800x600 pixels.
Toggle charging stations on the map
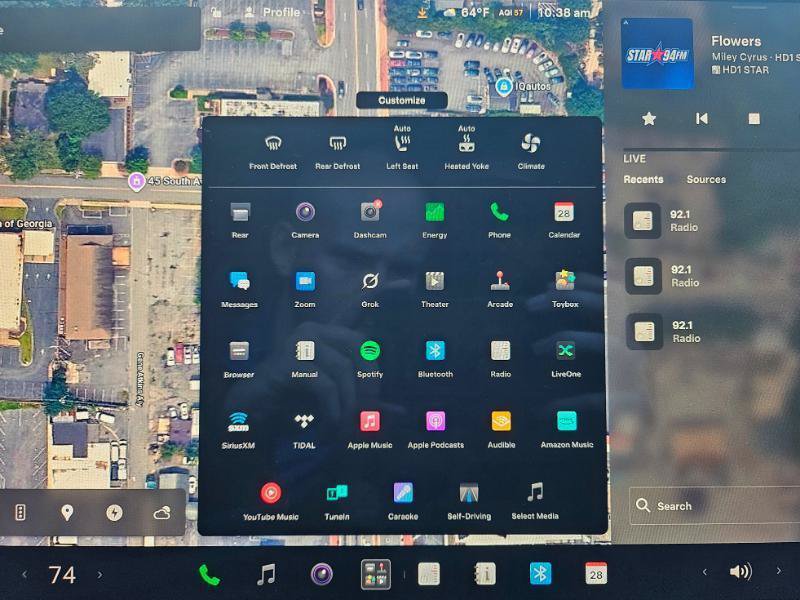pos(114,513)
